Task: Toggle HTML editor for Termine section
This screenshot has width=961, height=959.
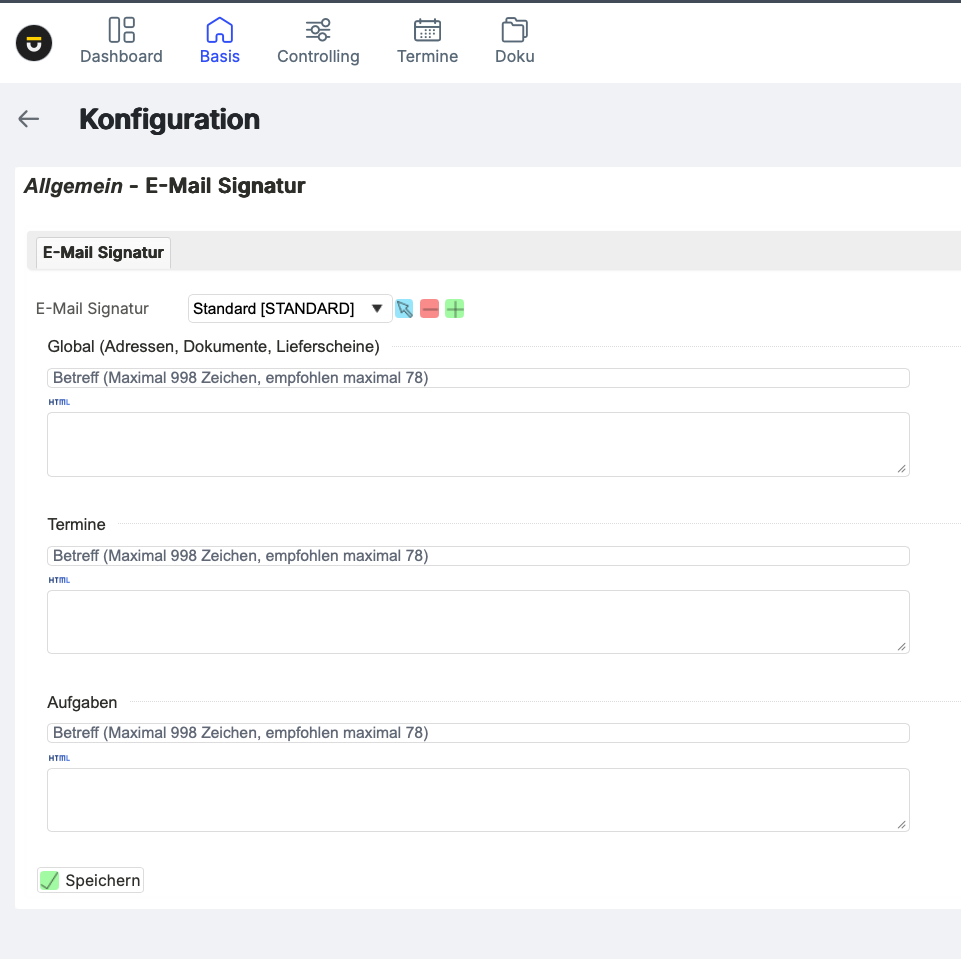Action: [x=59, y=580]
